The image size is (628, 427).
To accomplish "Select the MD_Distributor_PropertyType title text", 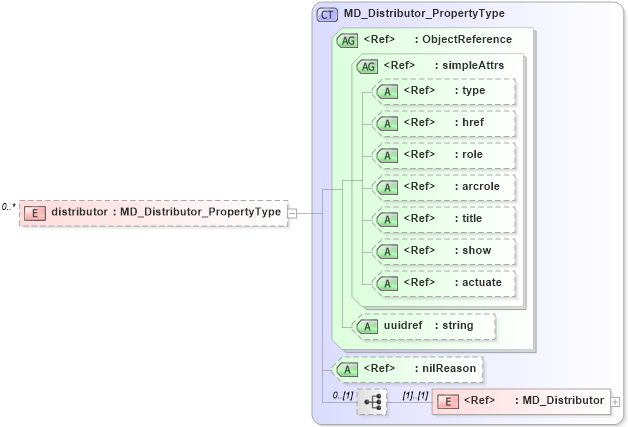I will point(424,13).
